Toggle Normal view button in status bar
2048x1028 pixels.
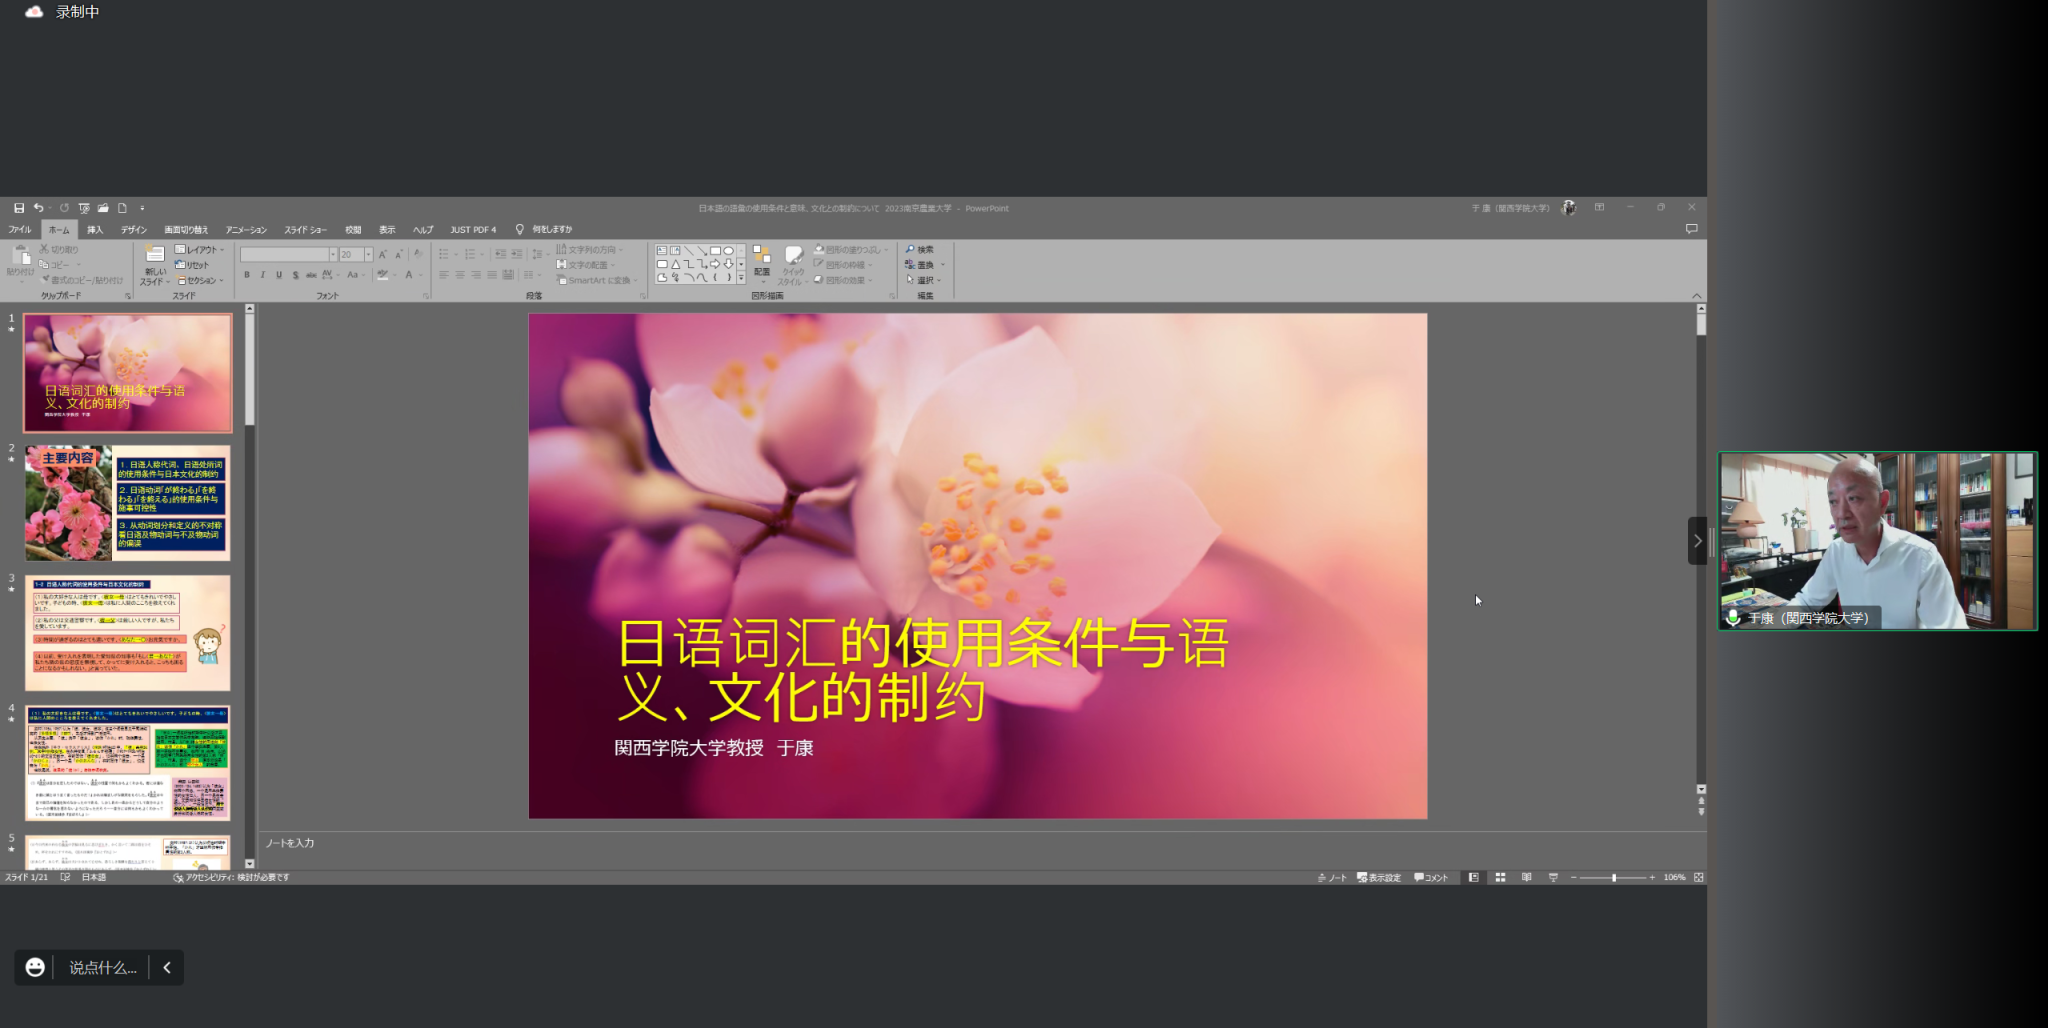[1473, 877]
